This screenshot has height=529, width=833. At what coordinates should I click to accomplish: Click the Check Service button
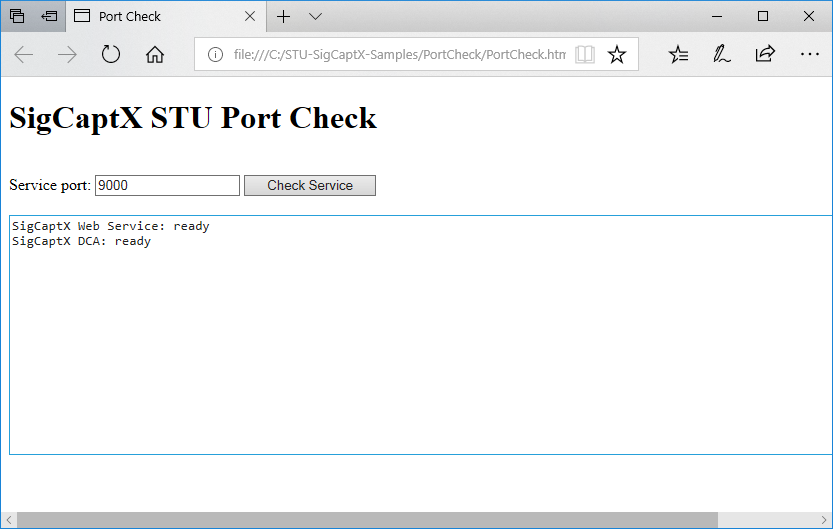click(310, 185)
